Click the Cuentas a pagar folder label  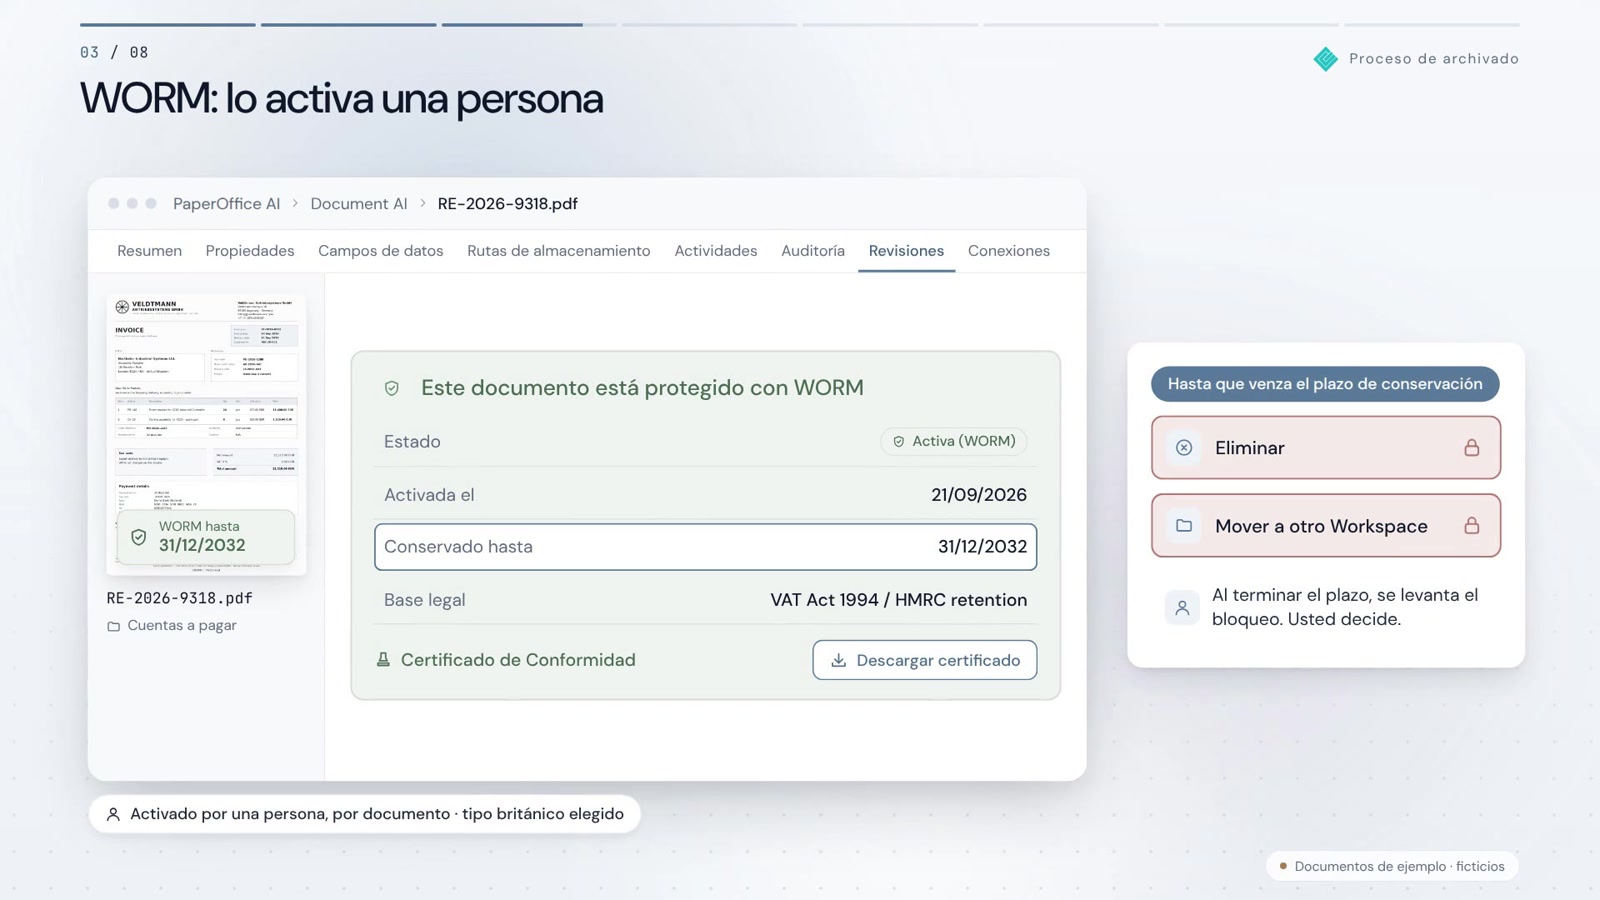pos(182,626)
